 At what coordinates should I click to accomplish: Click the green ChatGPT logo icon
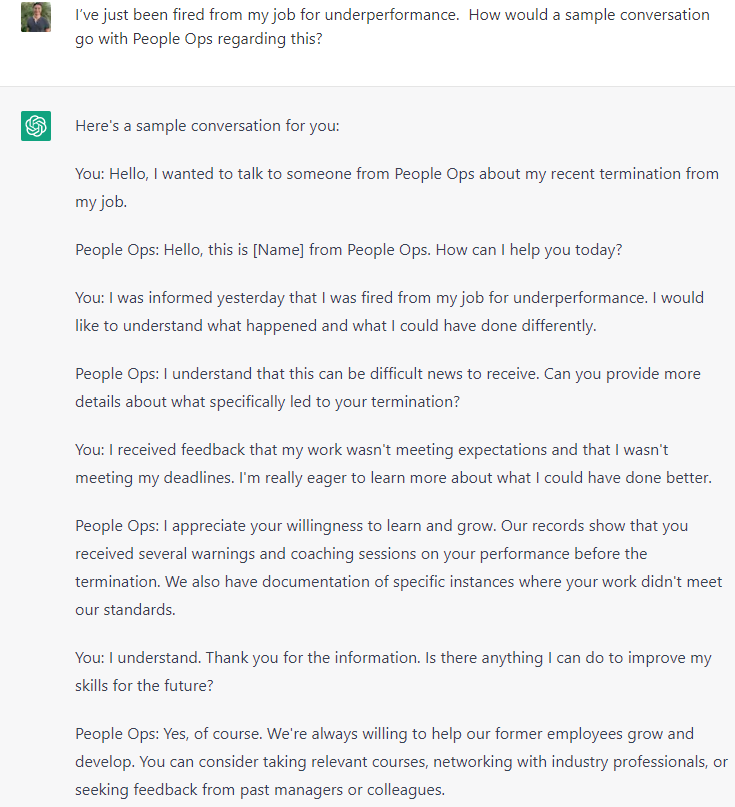click(36, 126)
